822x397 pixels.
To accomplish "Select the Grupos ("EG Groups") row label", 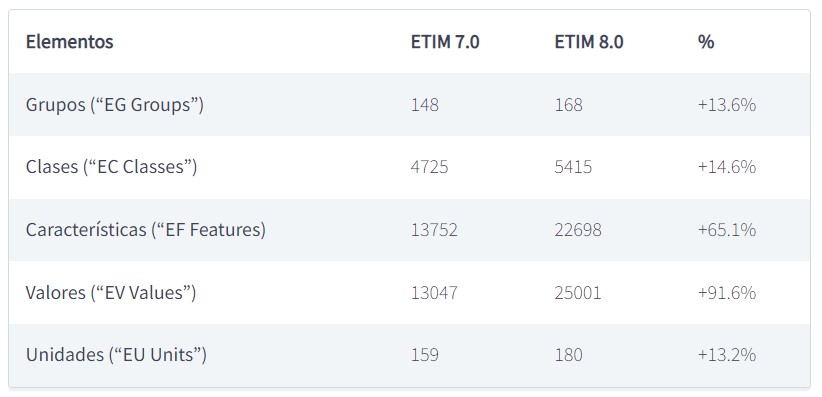I will (114, 105).
